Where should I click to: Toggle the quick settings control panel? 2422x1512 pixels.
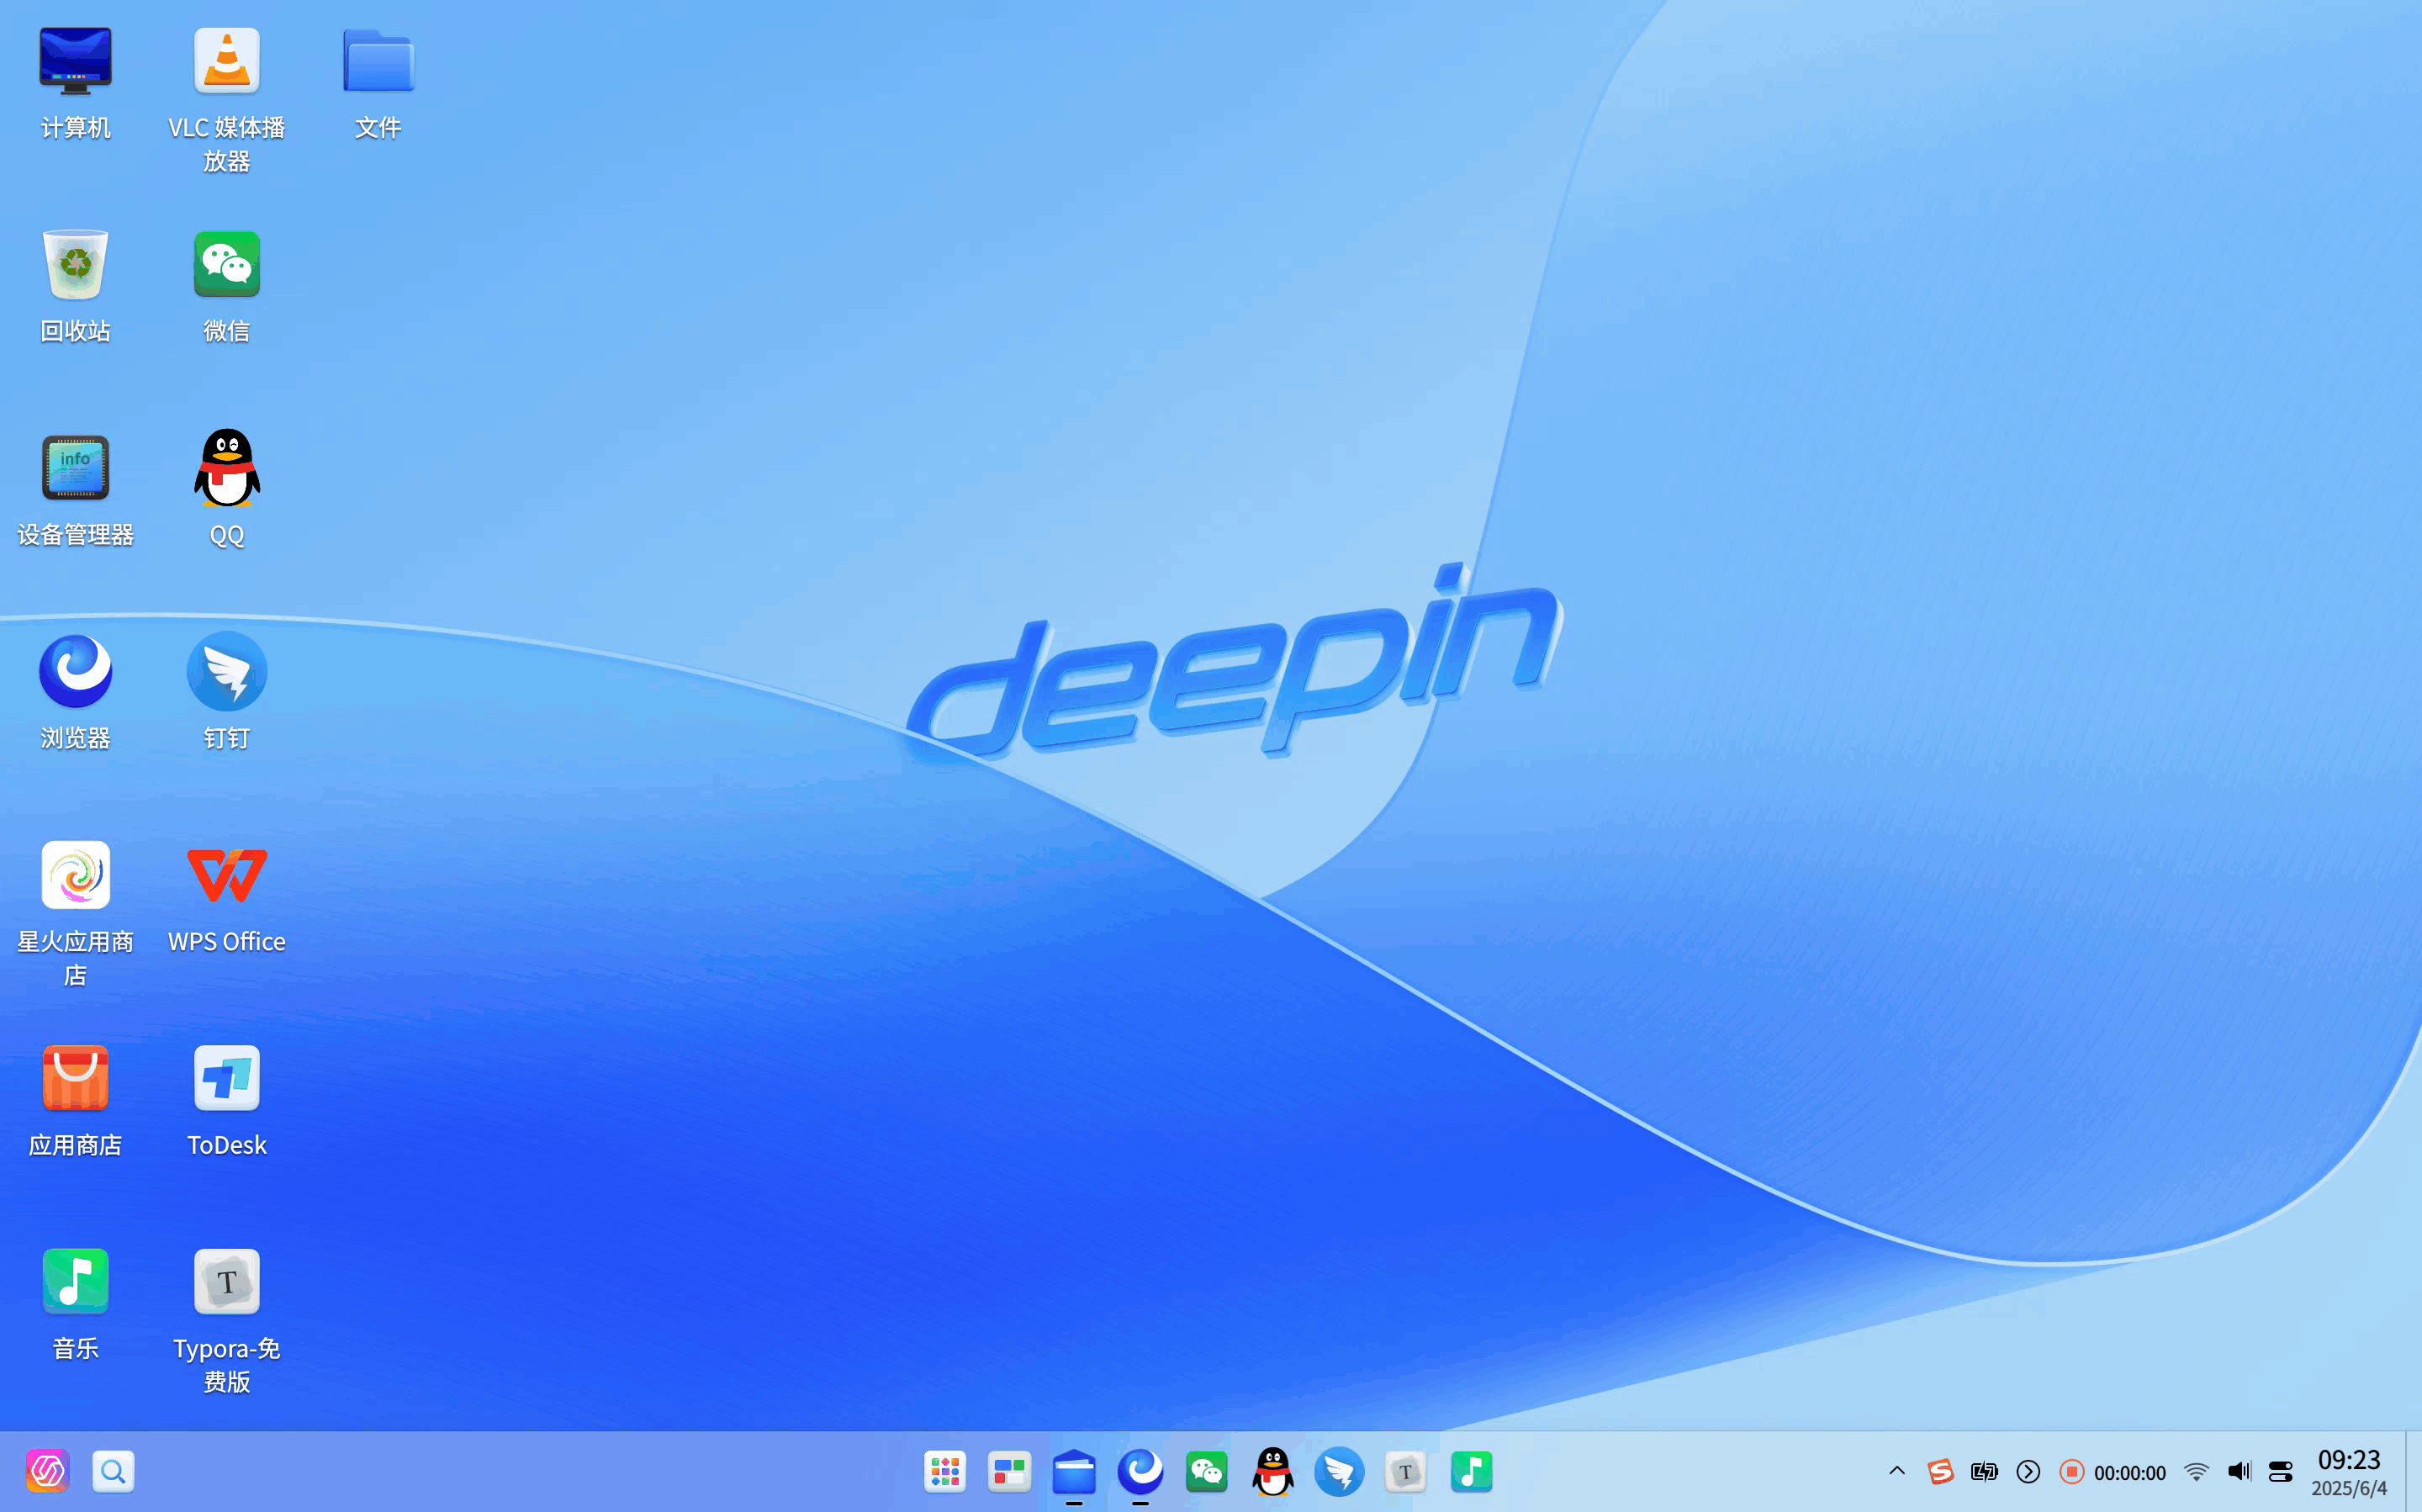click(2281, 1472)
